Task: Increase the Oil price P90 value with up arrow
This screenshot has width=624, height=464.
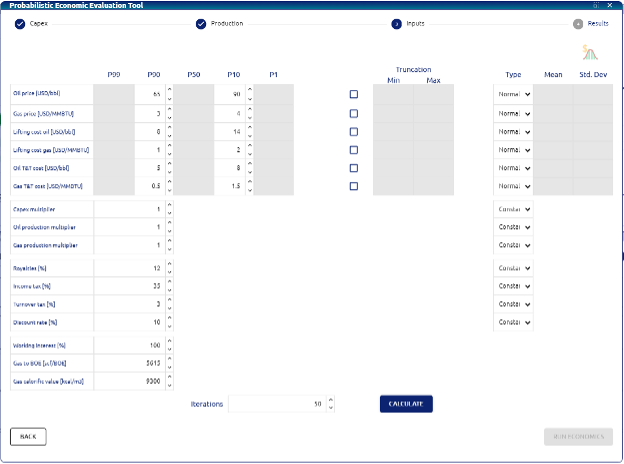Action: [169, 89]
